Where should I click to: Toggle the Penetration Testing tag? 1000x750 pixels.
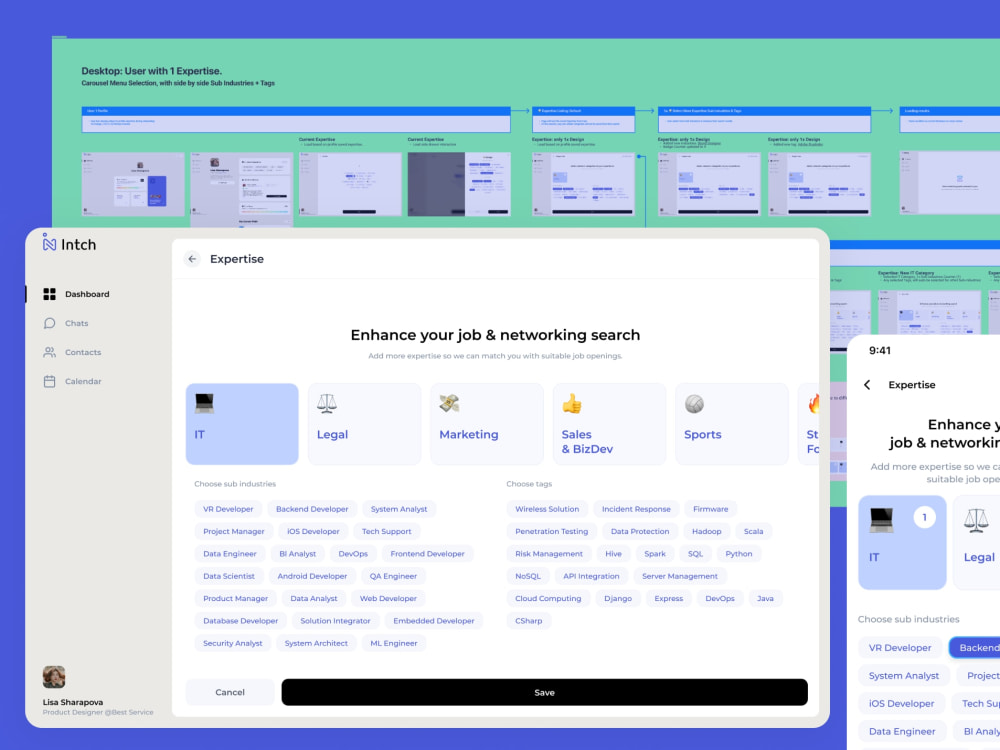point(551,531)
